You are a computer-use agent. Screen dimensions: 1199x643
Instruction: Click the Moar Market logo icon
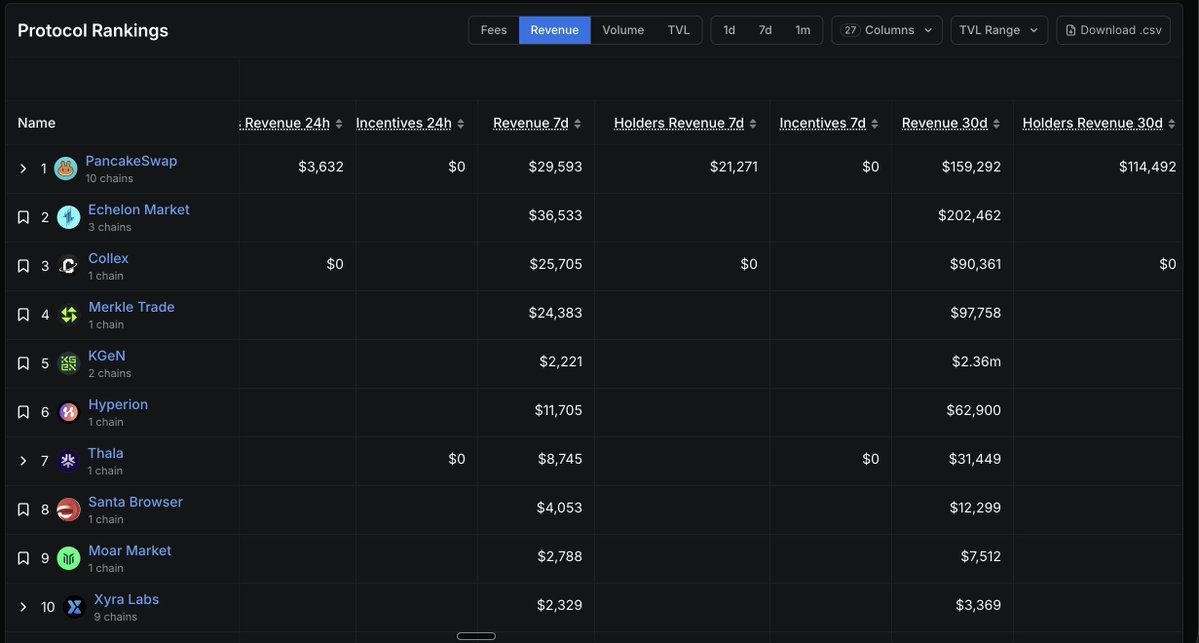[69, 558]
